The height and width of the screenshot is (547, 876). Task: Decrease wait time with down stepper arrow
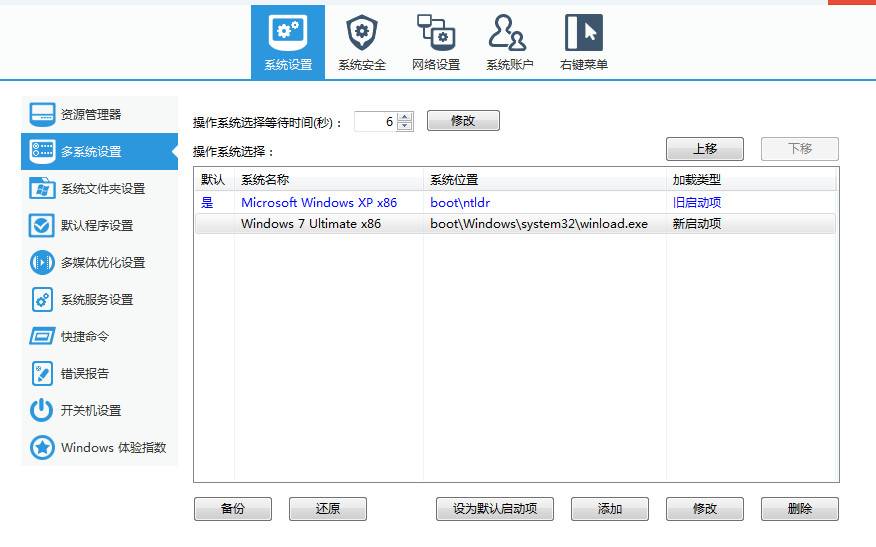405,126
